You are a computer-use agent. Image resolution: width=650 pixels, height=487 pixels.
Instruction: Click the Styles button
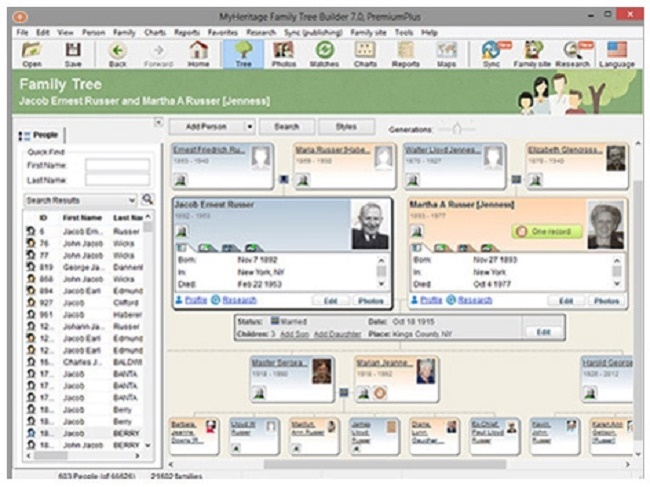tap(347, 127)
